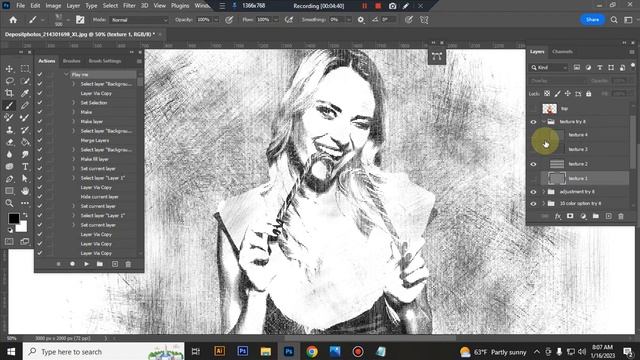Select the Pen tool
This screenshot has width=640, height=360.
point(9,179)
